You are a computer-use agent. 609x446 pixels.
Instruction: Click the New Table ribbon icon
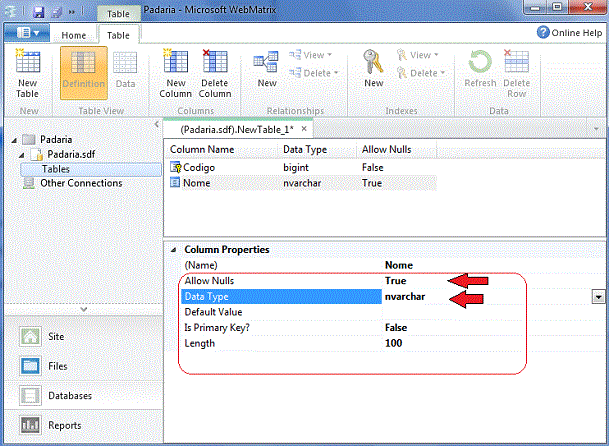[x=27, y=74]
